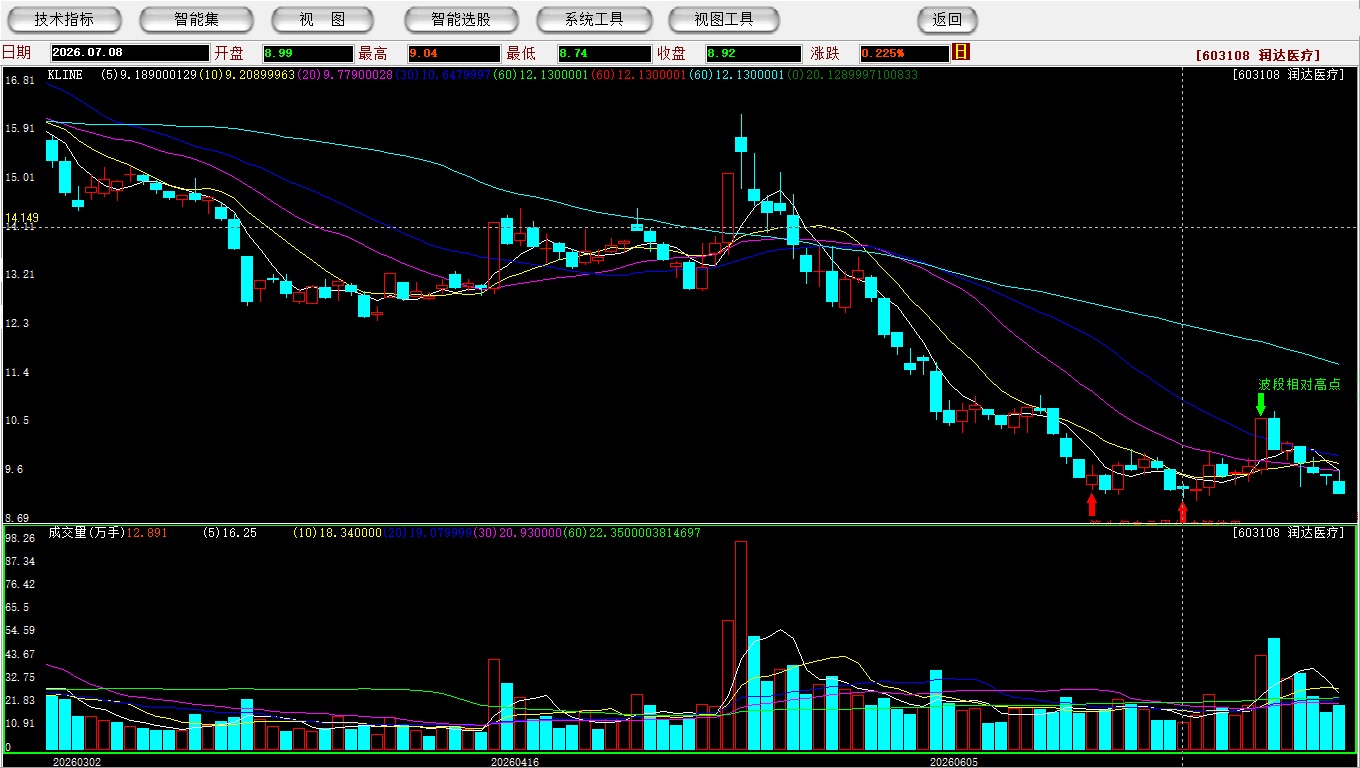Viewport: 1360px width, 768px height.
Task: Click the 日期 label in the info bar
Action: (16, 53)
